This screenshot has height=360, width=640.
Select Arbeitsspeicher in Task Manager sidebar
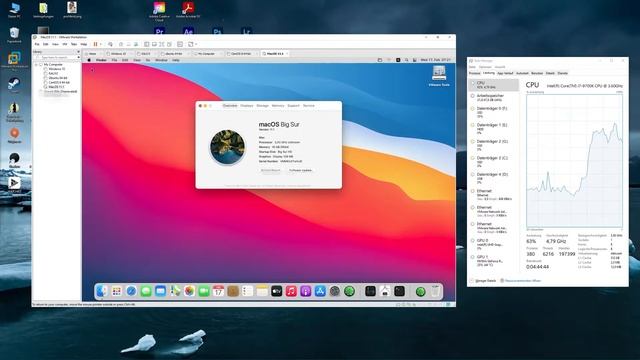(494, 97)
